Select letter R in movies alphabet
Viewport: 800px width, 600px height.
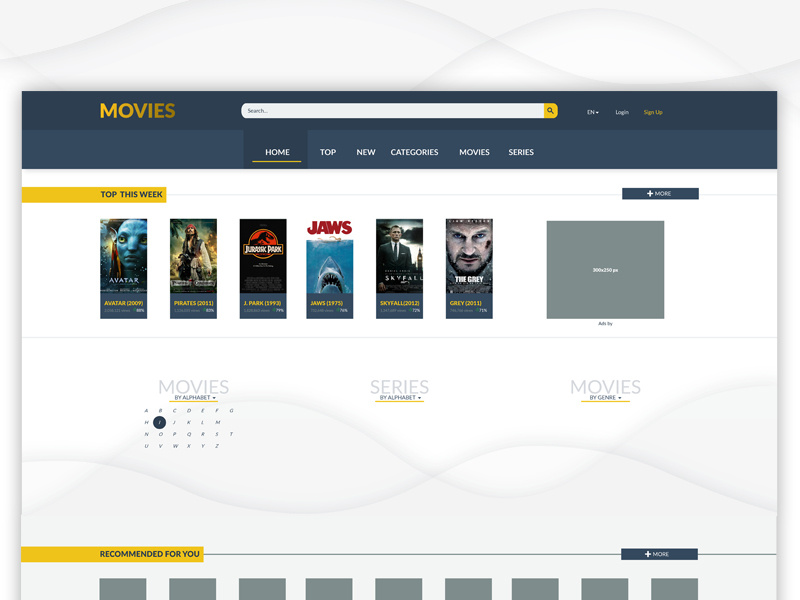tap(203, 434)
